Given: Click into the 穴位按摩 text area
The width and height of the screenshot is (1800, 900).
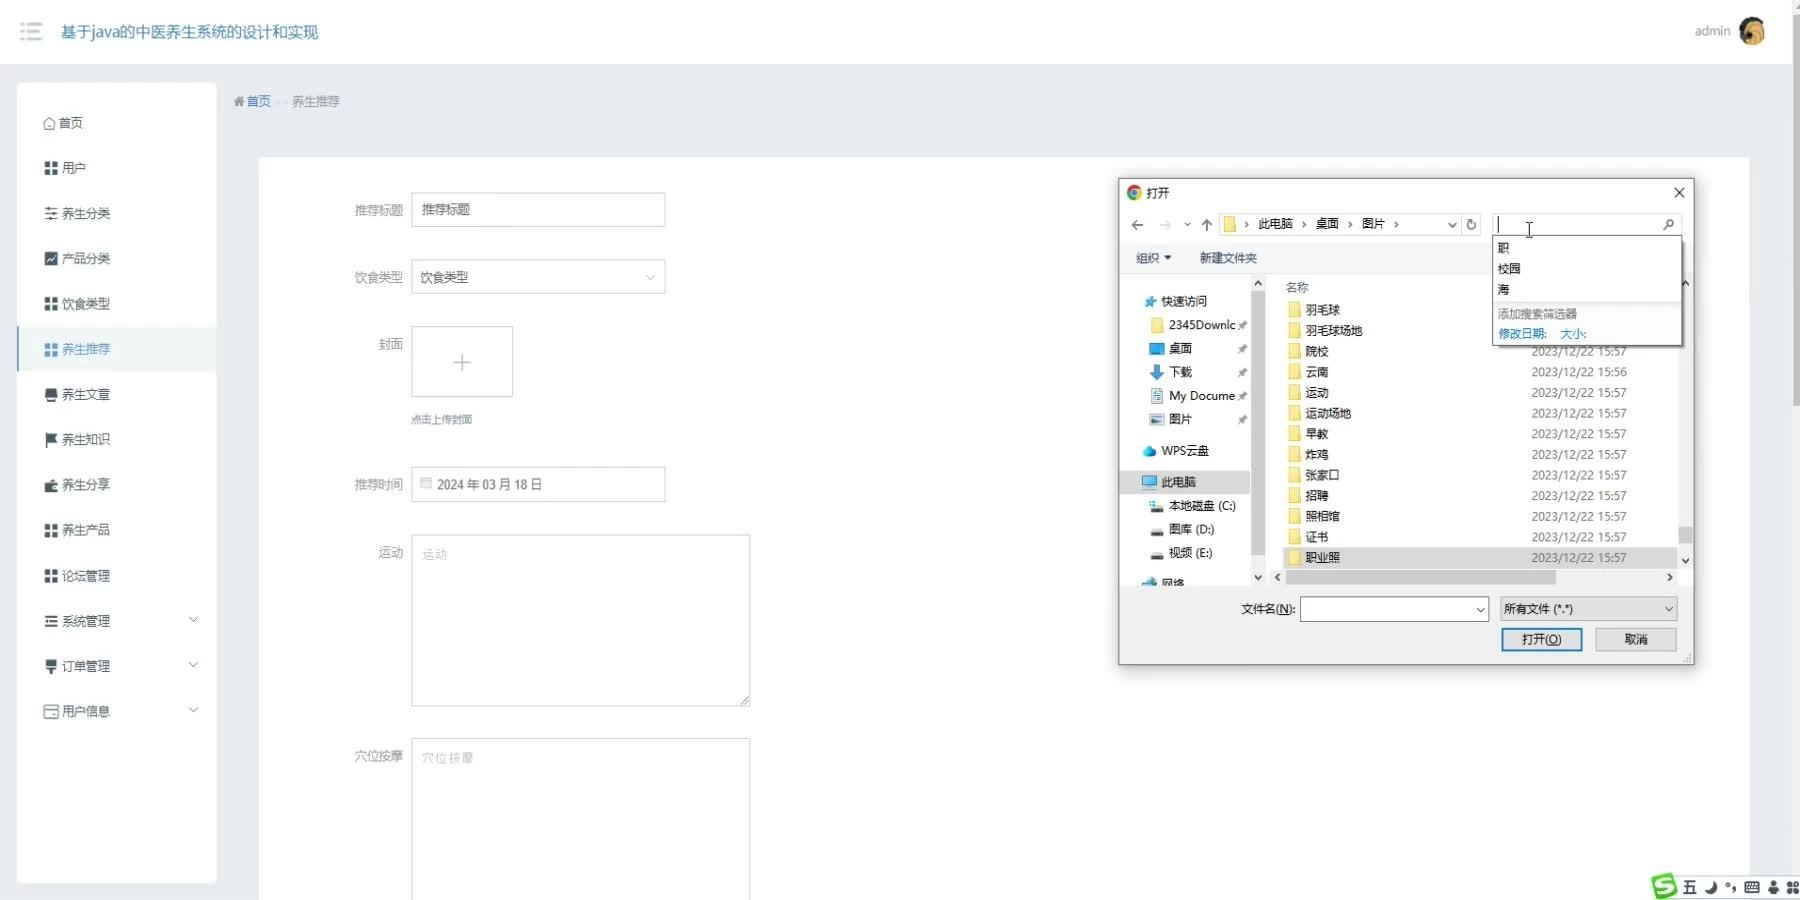Looking at the screenshot, I should pyautogui.click(x=580, y=819).
